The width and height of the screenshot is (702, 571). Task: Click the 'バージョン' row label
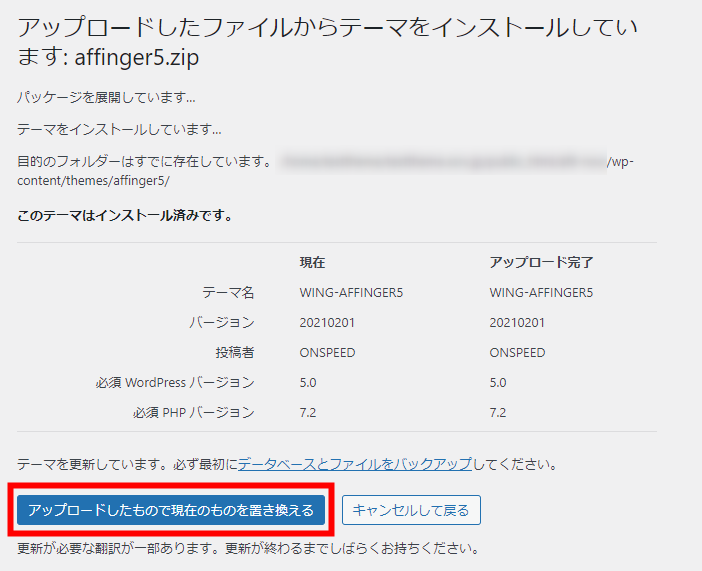[x=222, y=322]
